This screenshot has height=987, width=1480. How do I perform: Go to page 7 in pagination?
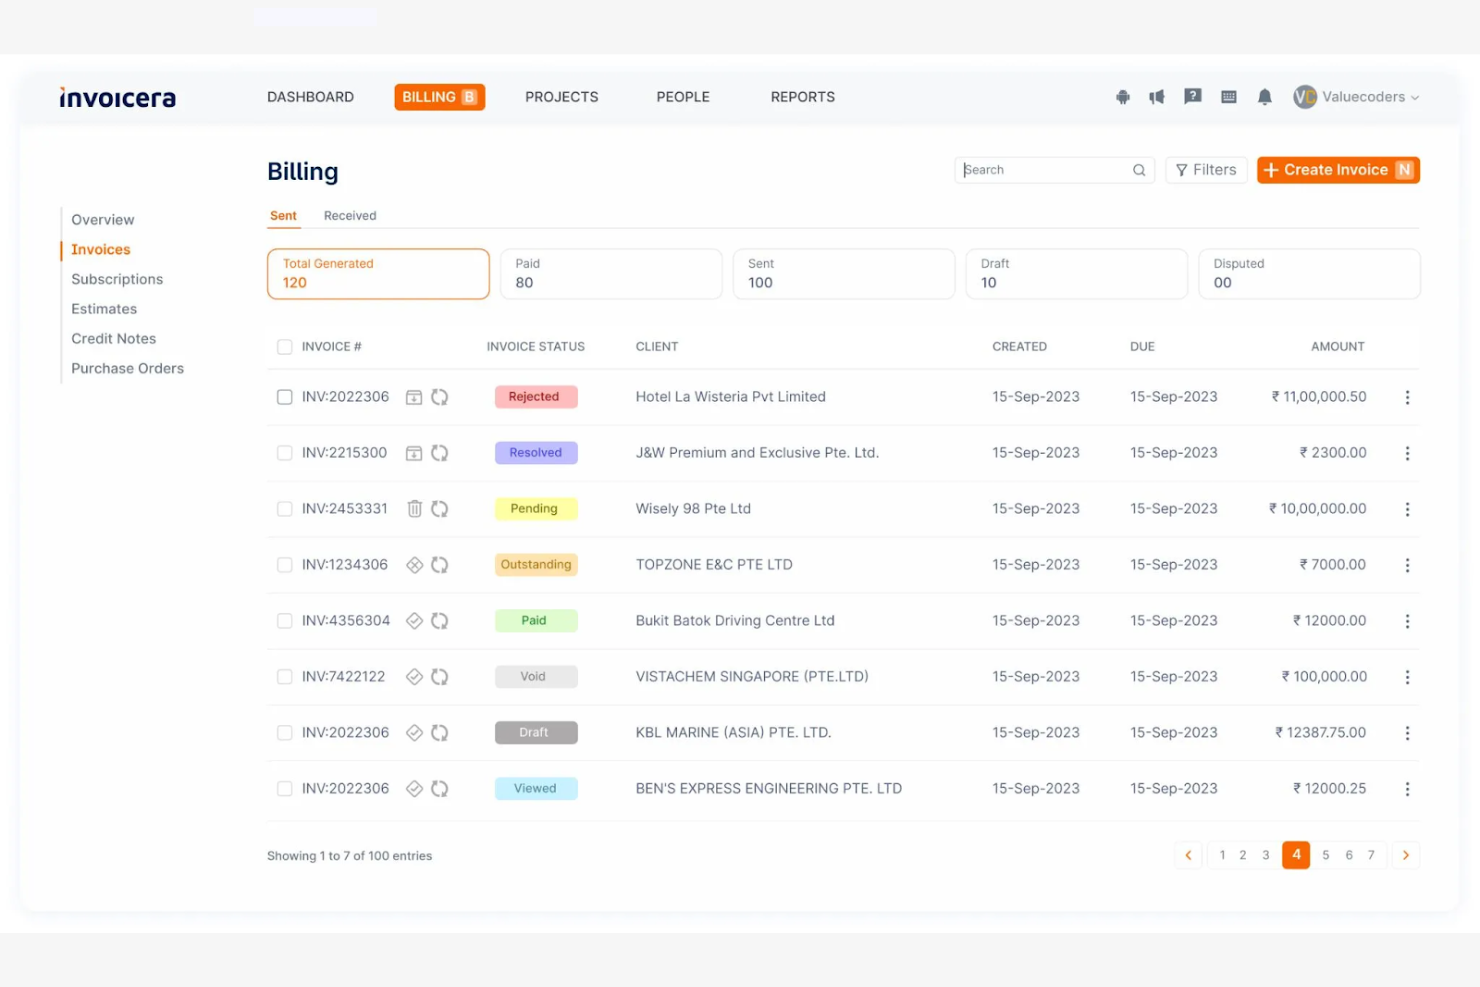click(x=1371, y=855)
